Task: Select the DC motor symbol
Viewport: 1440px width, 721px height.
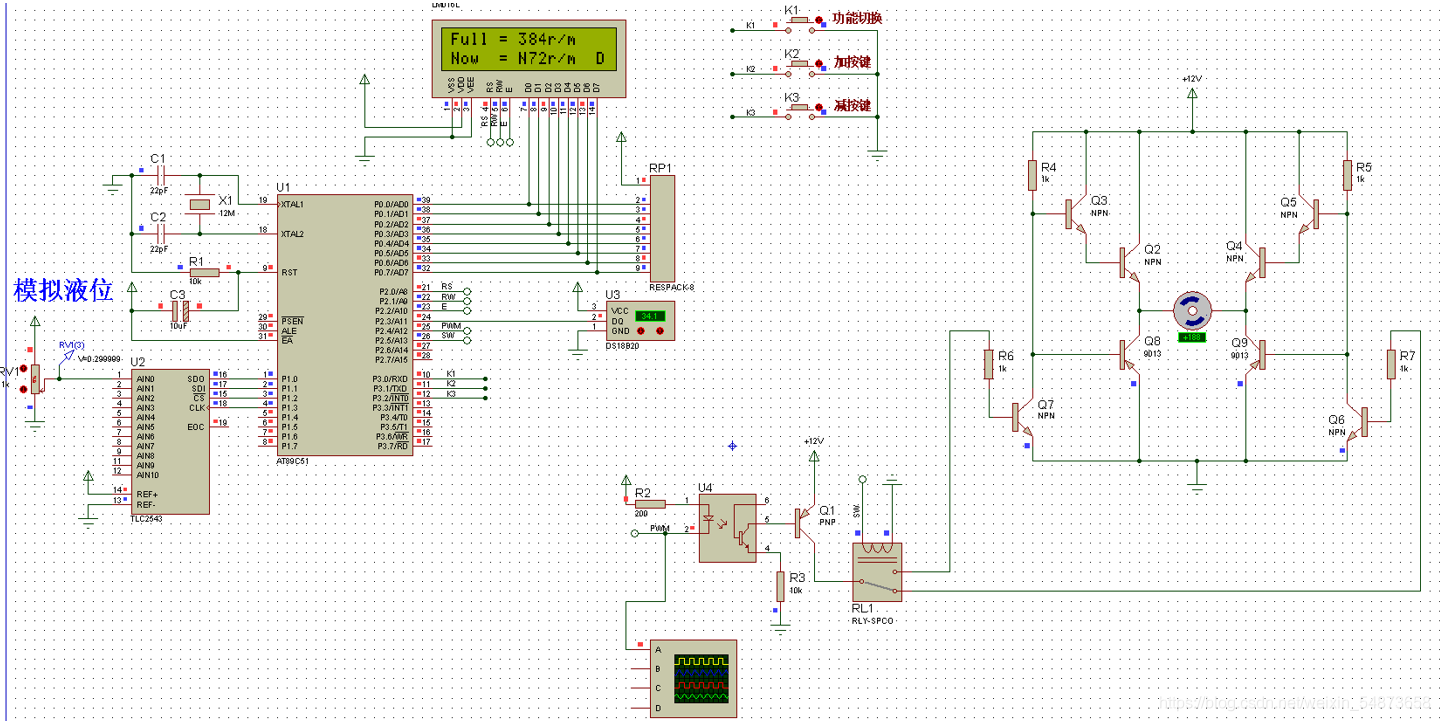Action: tap(1192, 310)
